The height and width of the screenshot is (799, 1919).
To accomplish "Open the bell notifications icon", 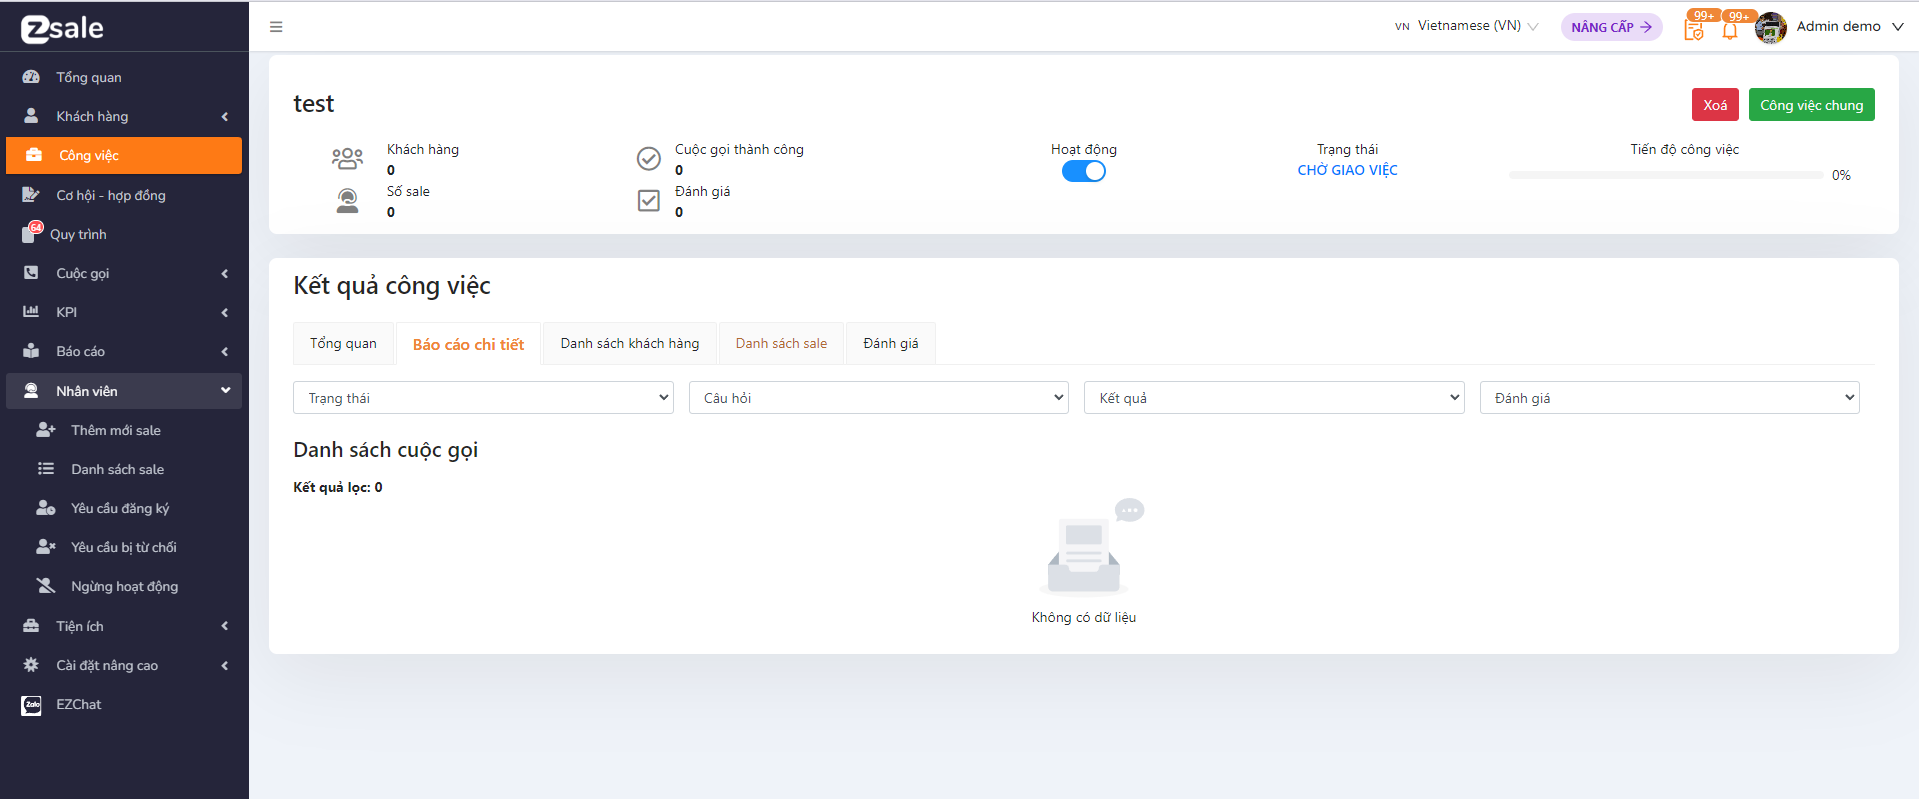I will point(1730,30).
